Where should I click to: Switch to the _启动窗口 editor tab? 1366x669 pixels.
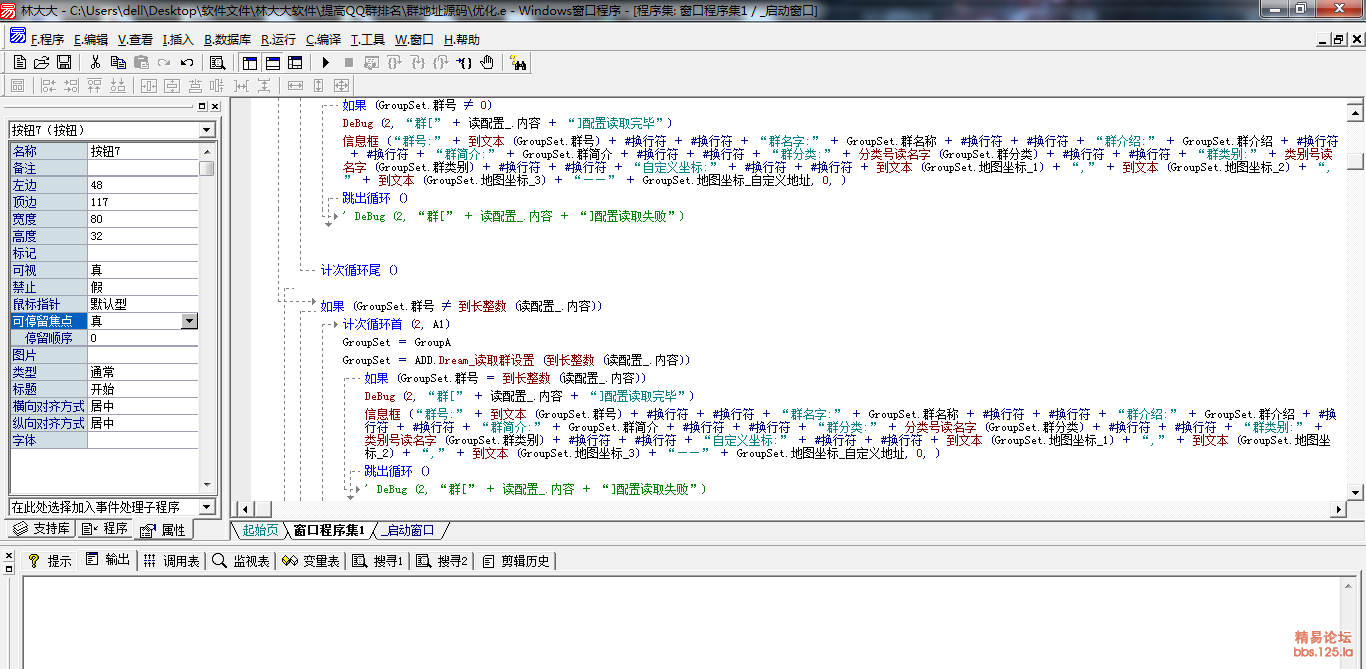click(411, 529)
